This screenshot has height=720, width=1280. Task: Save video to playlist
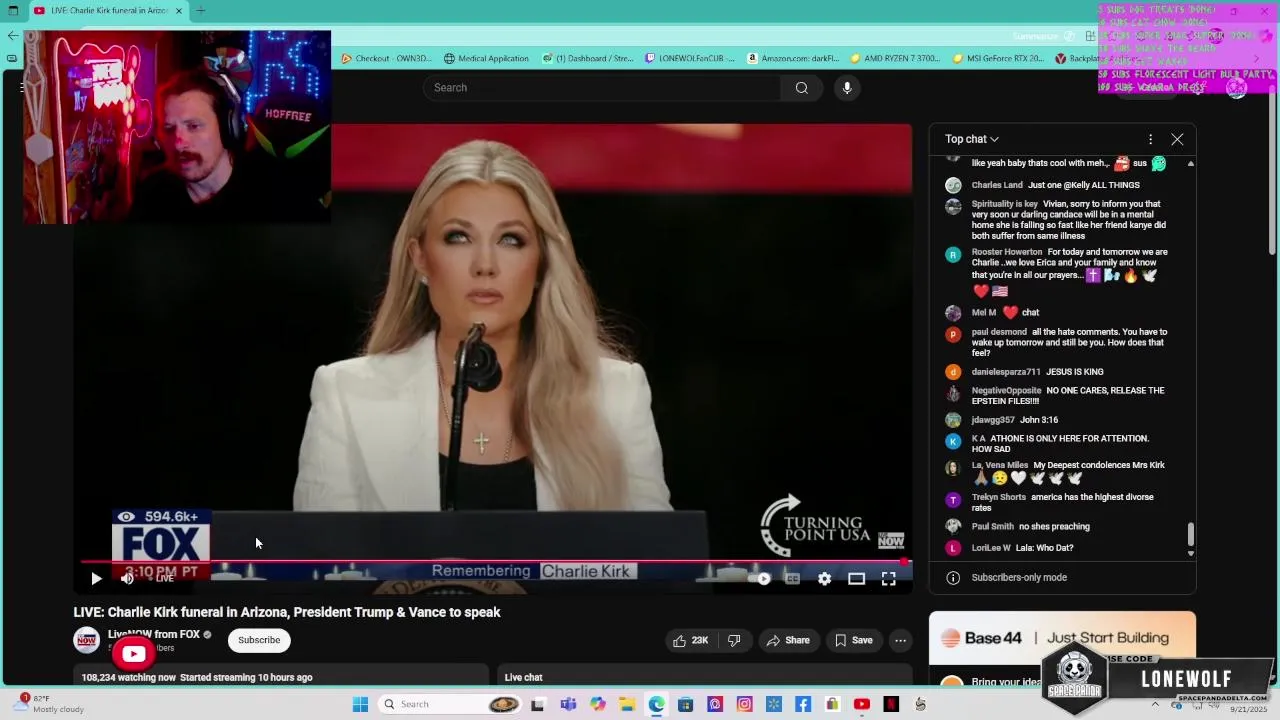854,640
